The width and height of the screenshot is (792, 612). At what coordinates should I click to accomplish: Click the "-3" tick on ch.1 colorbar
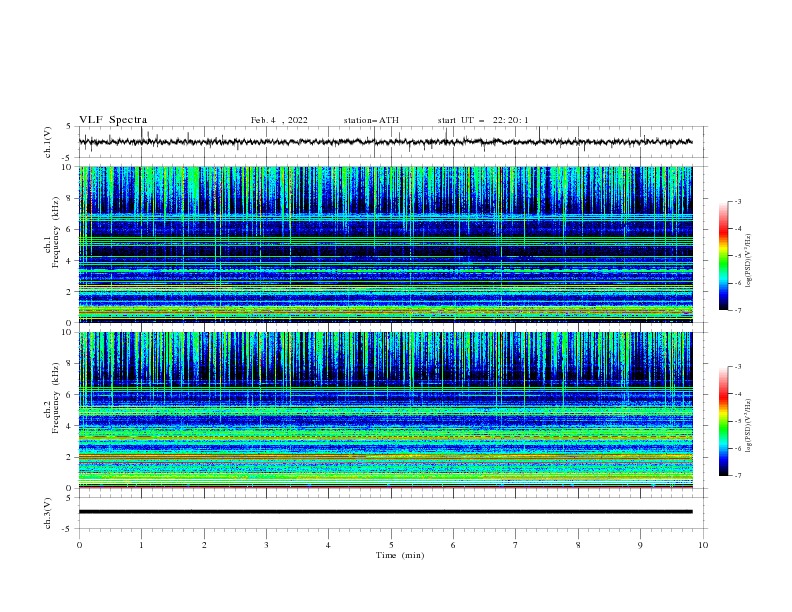pos(737,201)
